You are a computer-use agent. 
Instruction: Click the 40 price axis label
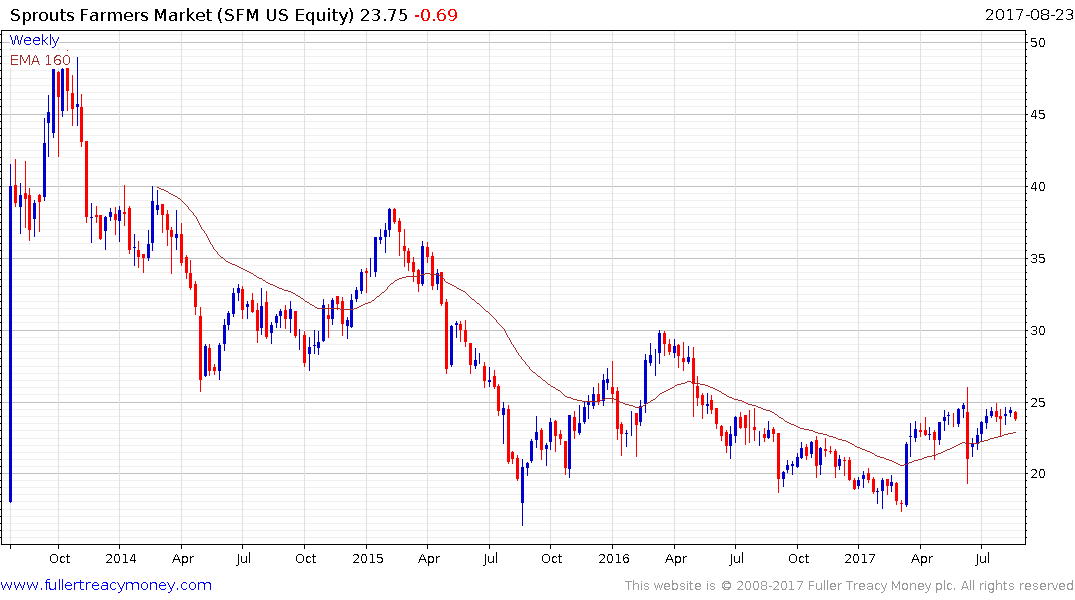(1038, 187)
